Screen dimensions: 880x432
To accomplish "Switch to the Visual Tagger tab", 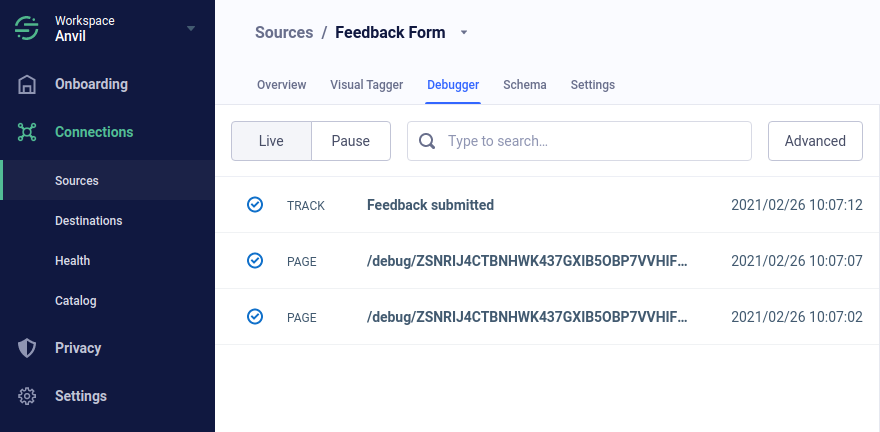I will [x=366, y=85].
